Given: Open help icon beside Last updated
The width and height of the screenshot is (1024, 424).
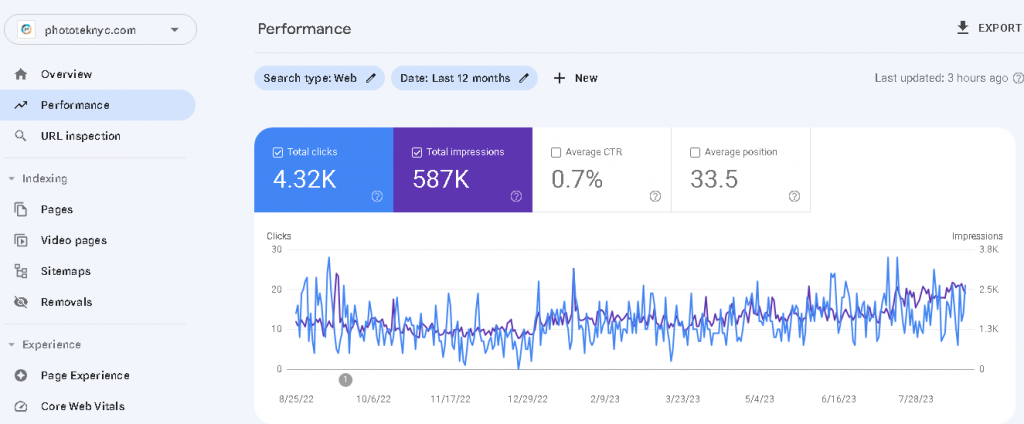Looking at the screenshot, I should (x=1017, y=78).
